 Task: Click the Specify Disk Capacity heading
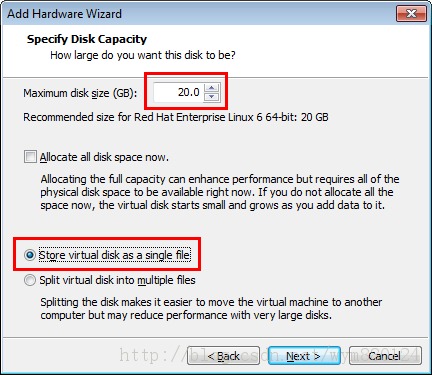87,39
